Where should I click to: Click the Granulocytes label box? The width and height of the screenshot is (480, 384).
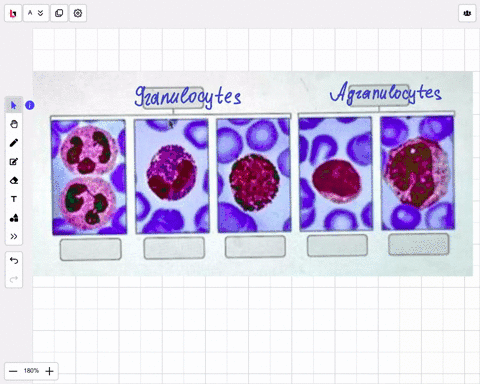(173, 97)
